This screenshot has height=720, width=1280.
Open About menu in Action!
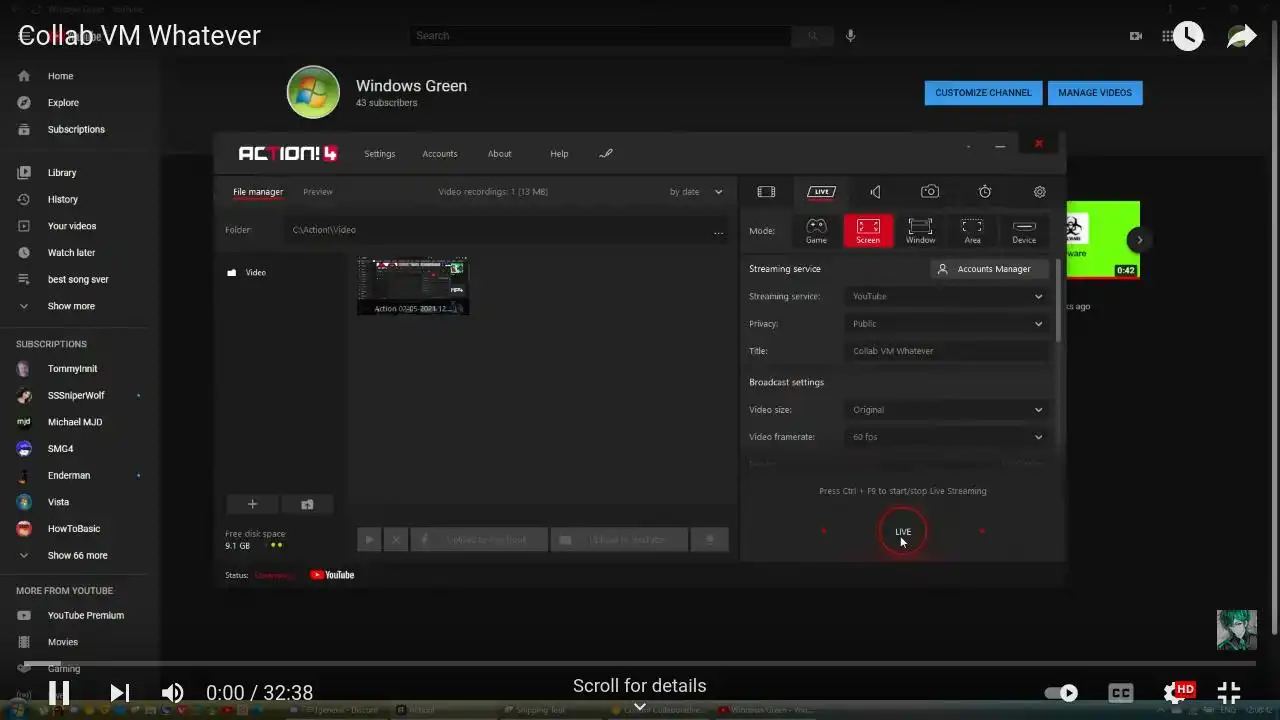tap(499, 154)
